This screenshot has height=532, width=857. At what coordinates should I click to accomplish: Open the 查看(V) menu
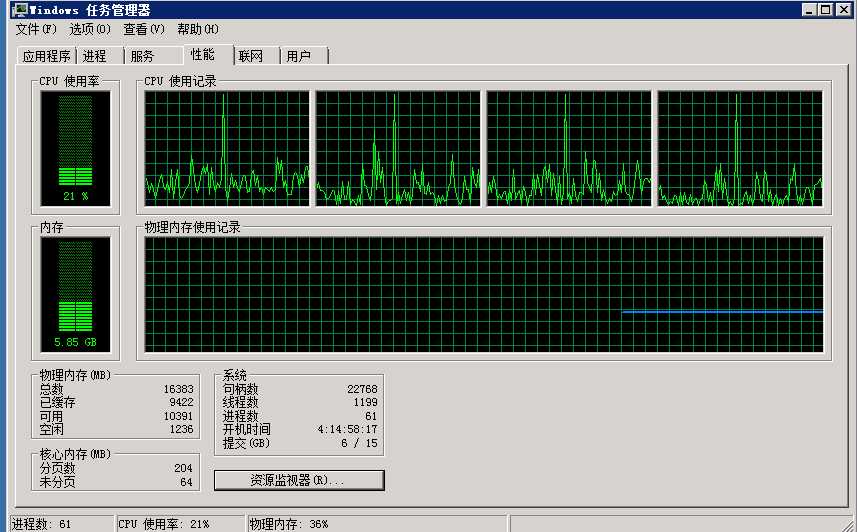pos(144,29)
